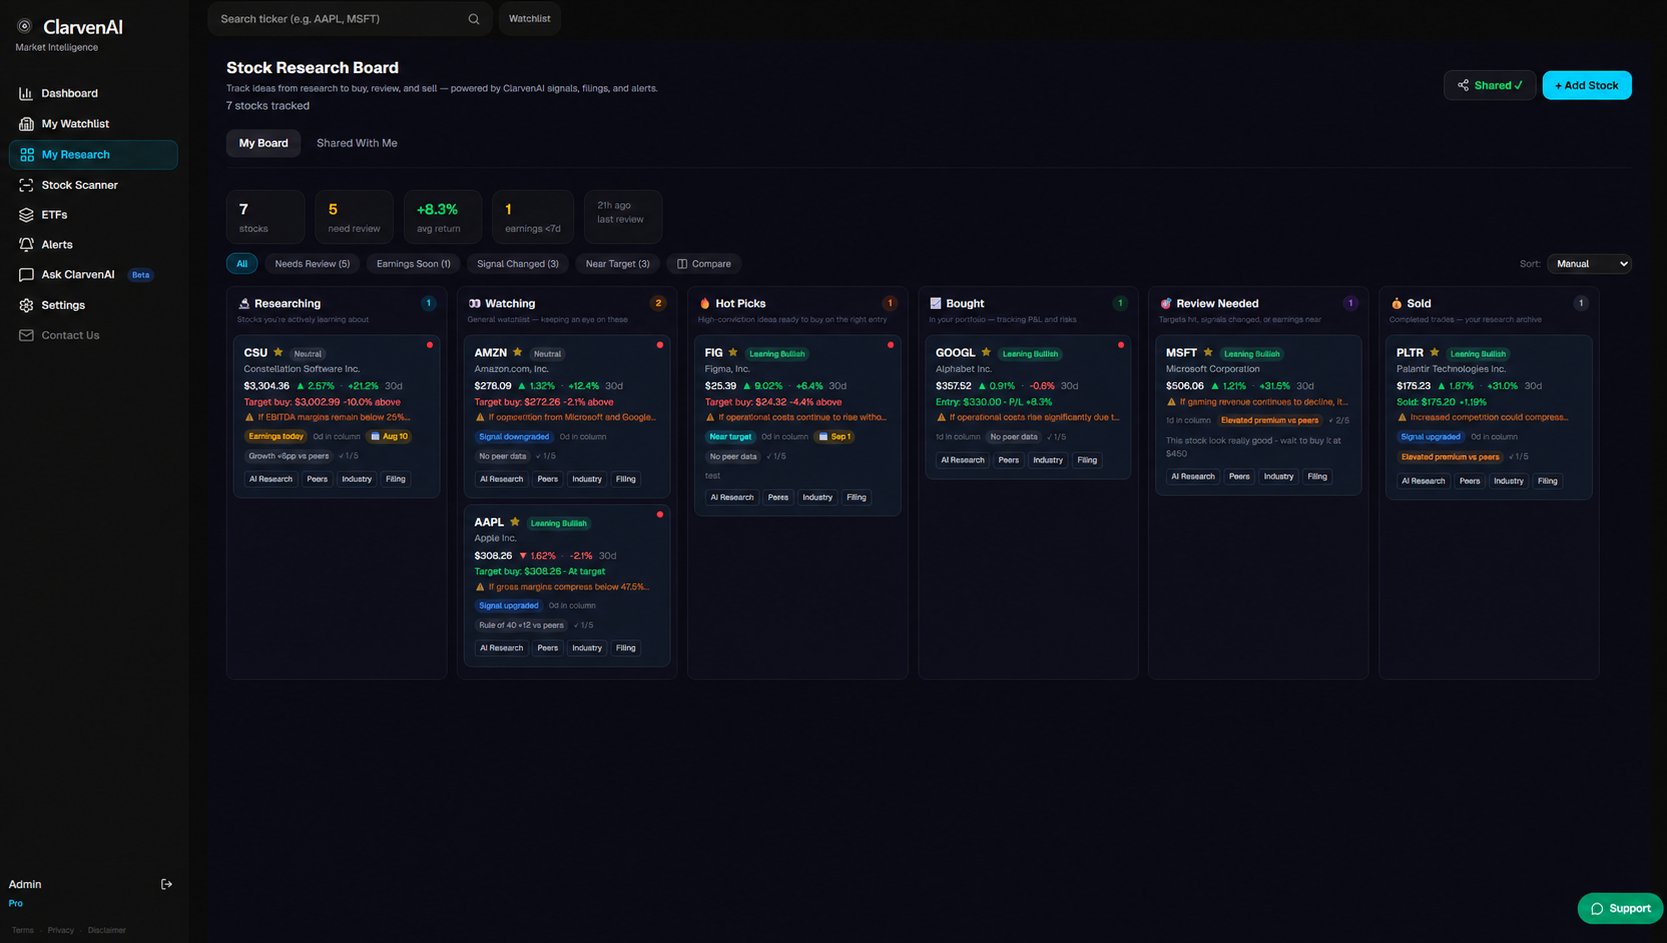Click the Researching column icon
Screen dimensions: 1667x943
click(244, 303)
